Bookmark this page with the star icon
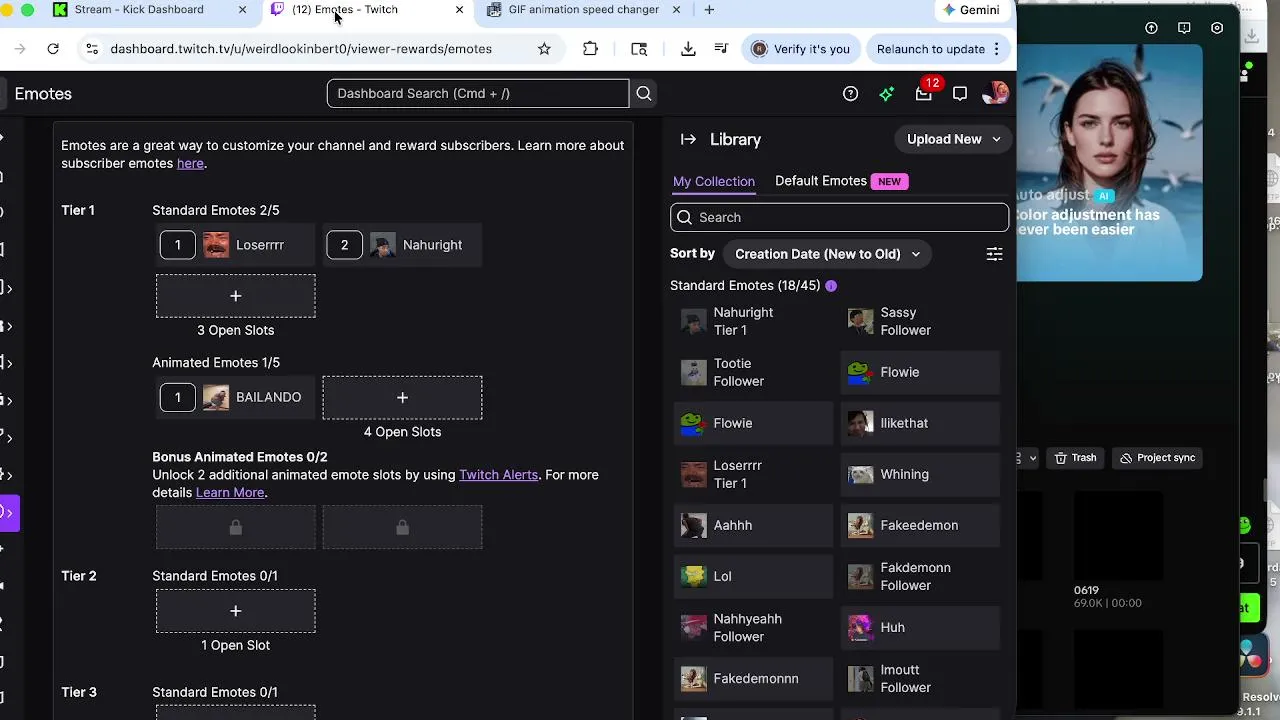Screen dimensions: 1280x720 point(544,49)
